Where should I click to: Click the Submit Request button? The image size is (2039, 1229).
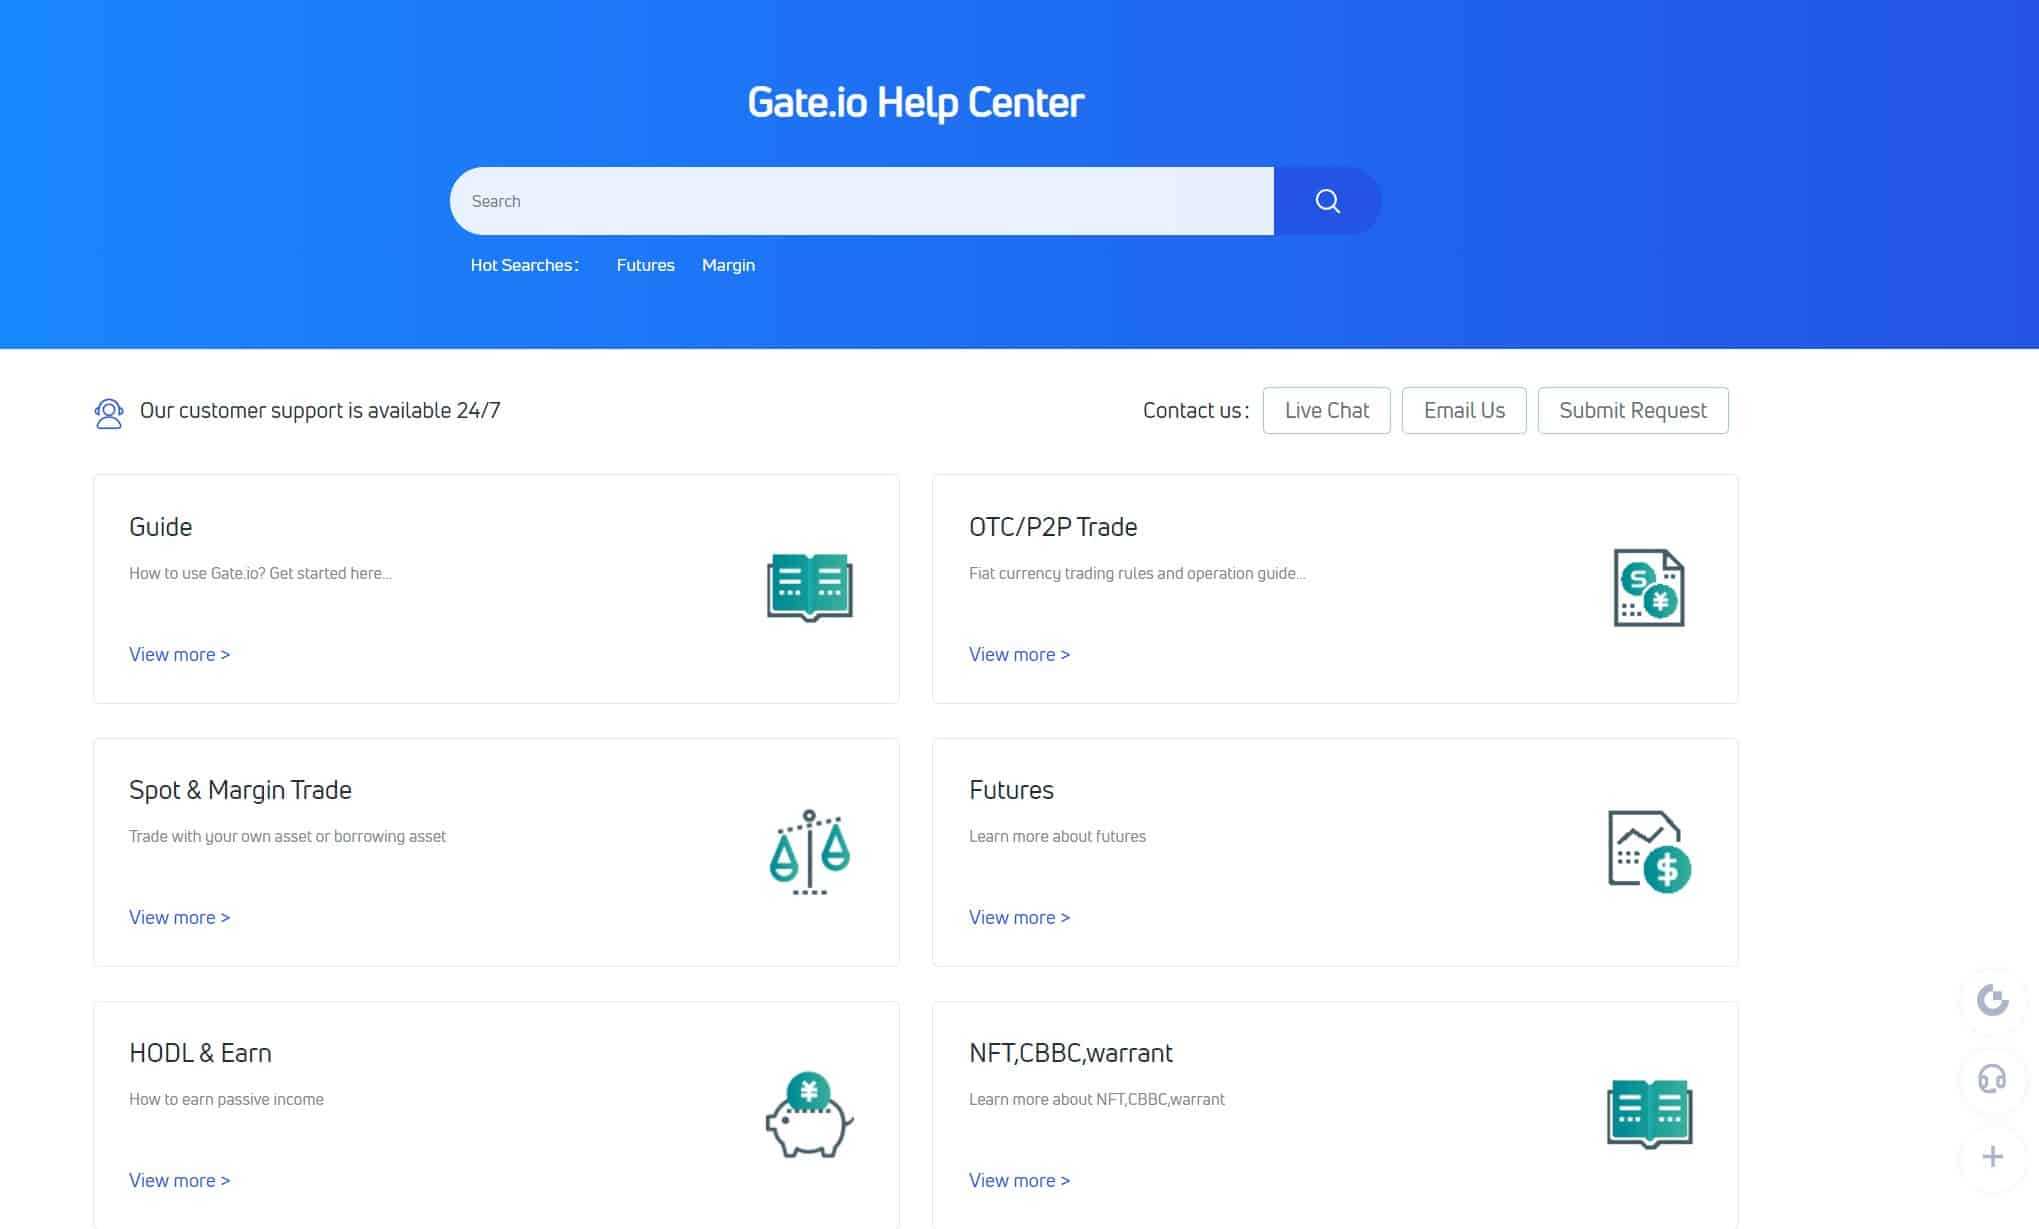click(x=1633, y=409)
